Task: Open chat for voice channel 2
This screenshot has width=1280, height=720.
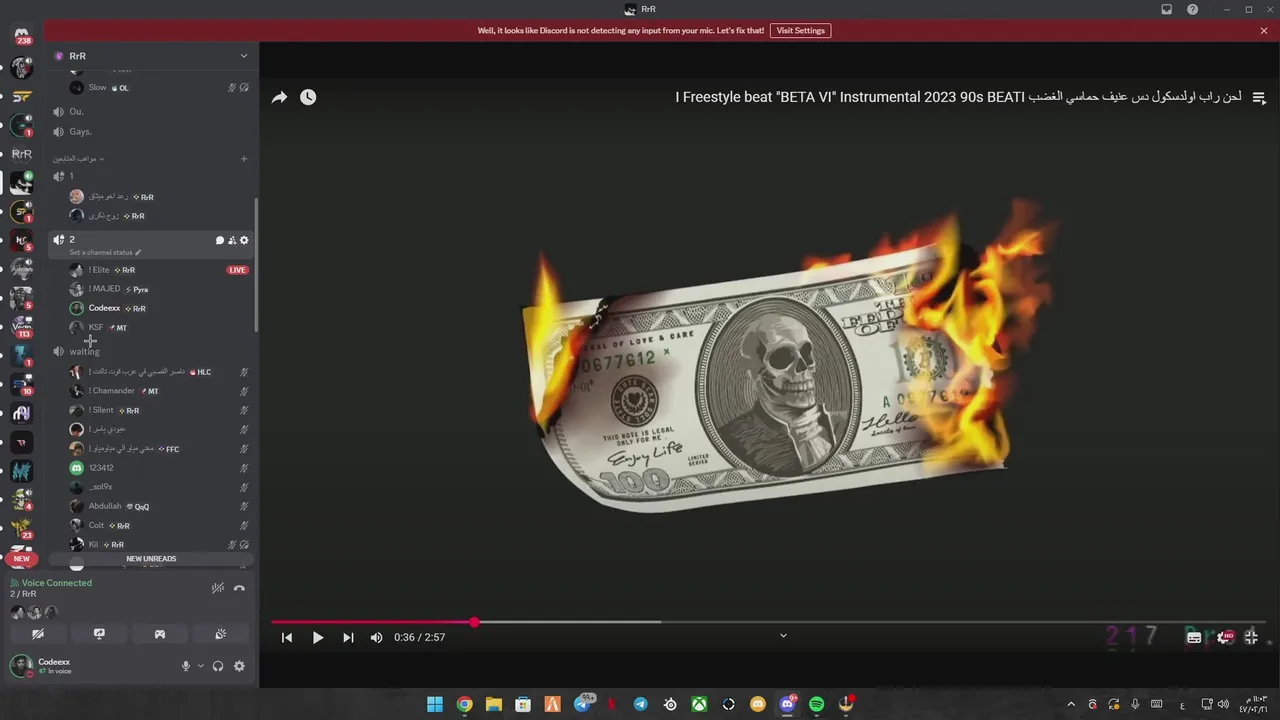Action: tap(219, 240)
